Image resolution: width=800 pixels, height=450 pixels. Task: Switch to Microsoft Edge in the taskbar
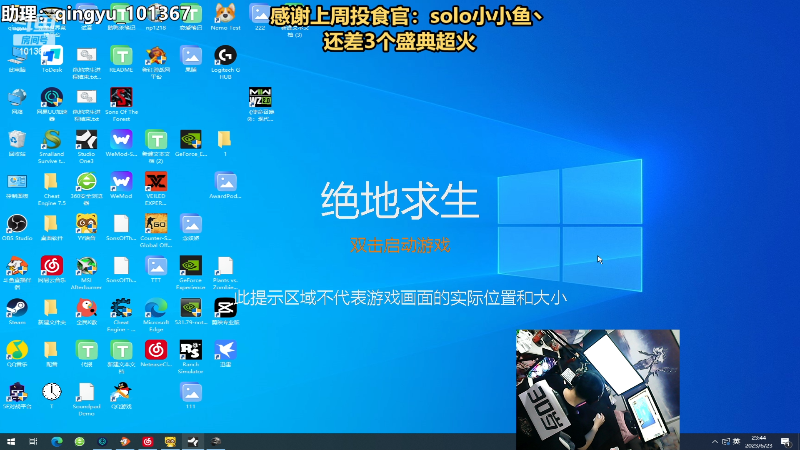pos(57,441)
